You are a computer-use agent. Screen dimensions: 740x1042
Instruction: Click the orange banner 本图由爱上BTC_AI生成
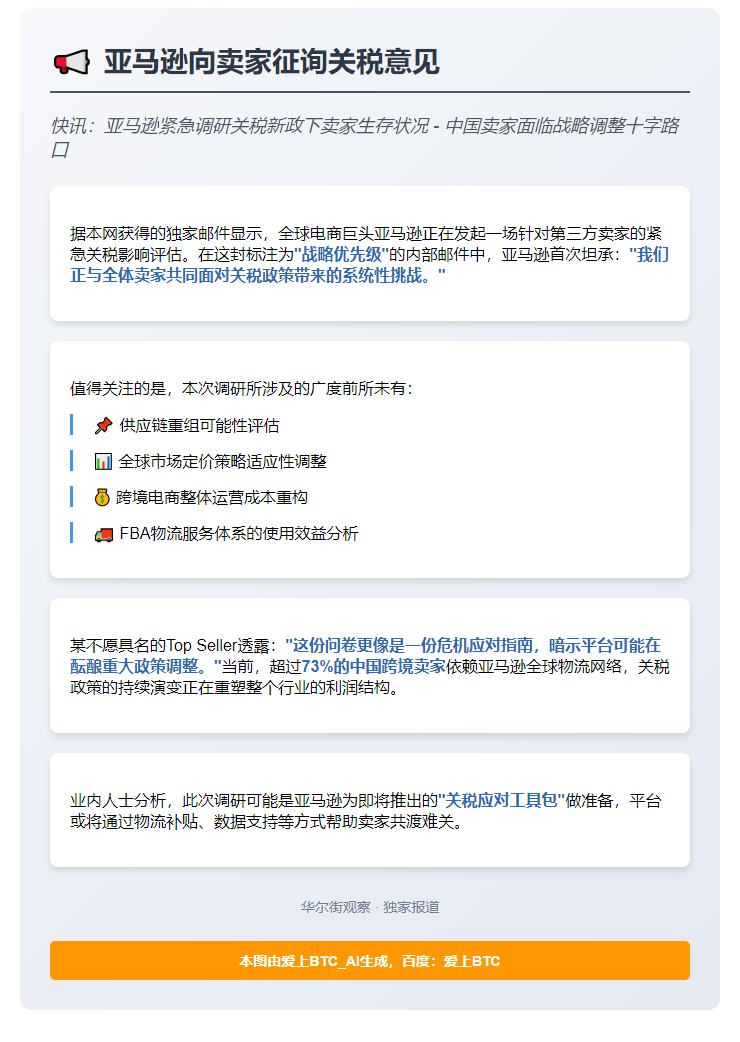point(369,960)
